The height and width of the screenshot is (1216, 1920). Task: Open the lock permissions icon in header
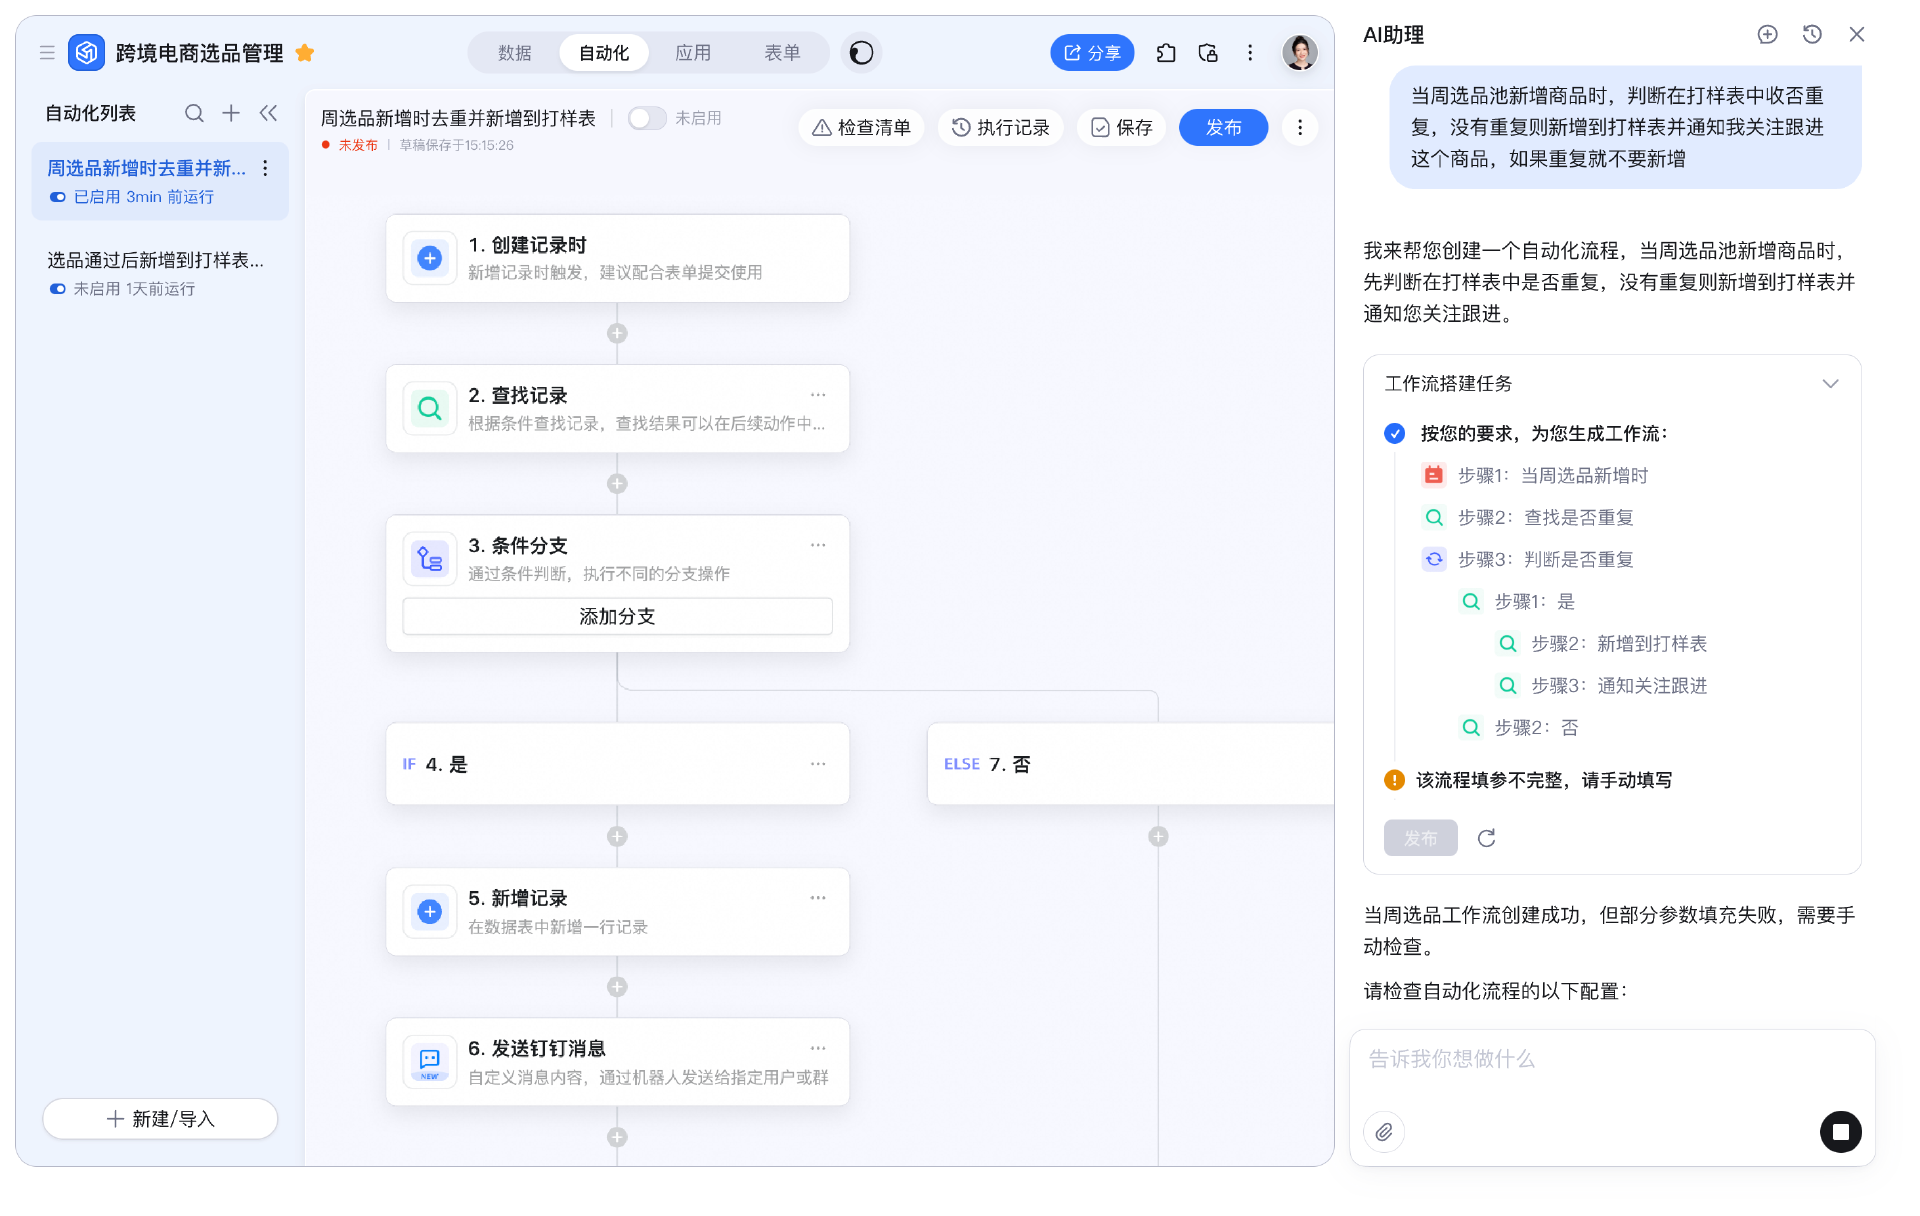1208,53
